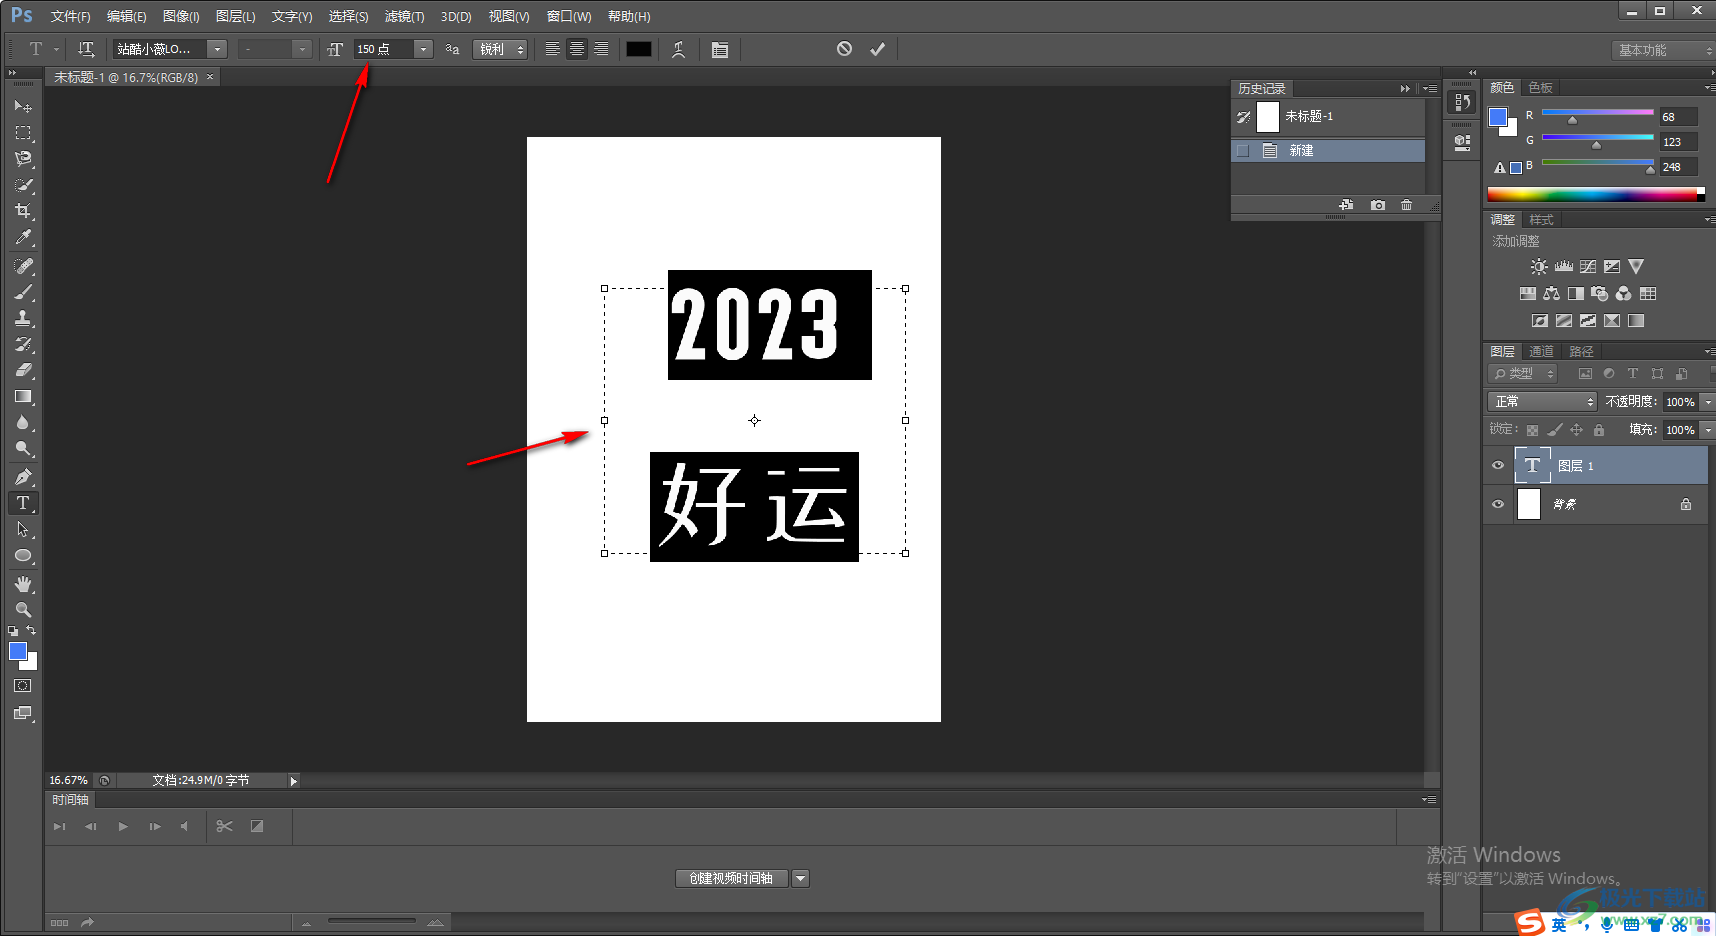Open the warp text option
1716x936 pixels.
click(679, 49)
